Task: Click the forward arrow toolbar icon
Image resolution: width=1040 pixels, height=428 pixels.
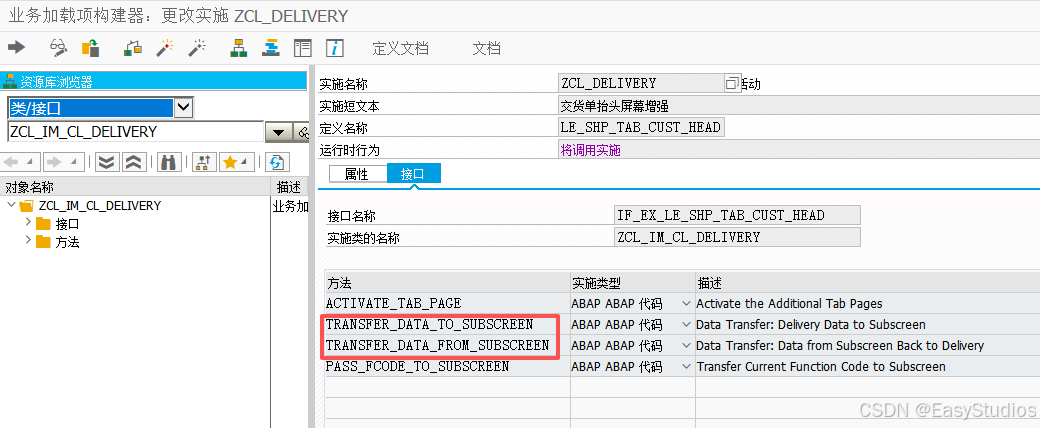Action: 16,48
